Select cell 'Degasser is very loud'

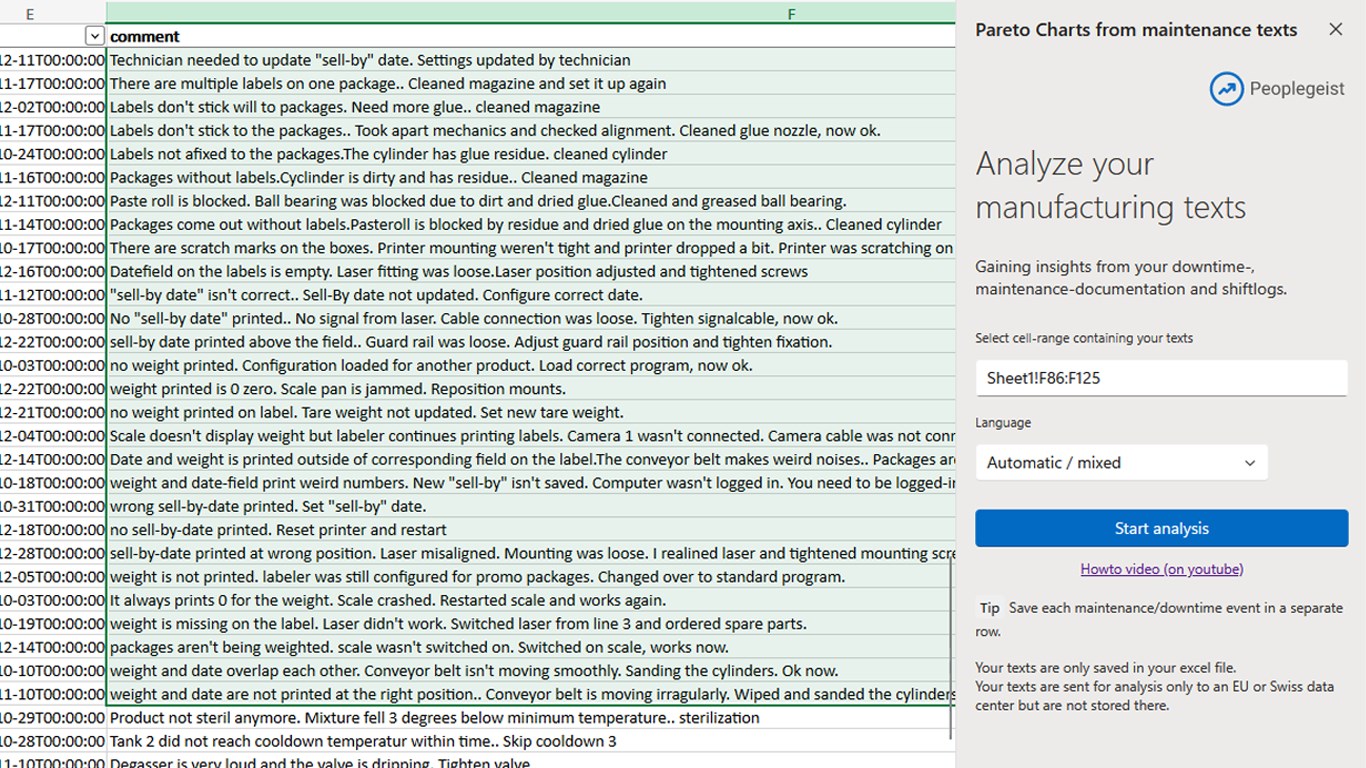click(x=531, y=762)
